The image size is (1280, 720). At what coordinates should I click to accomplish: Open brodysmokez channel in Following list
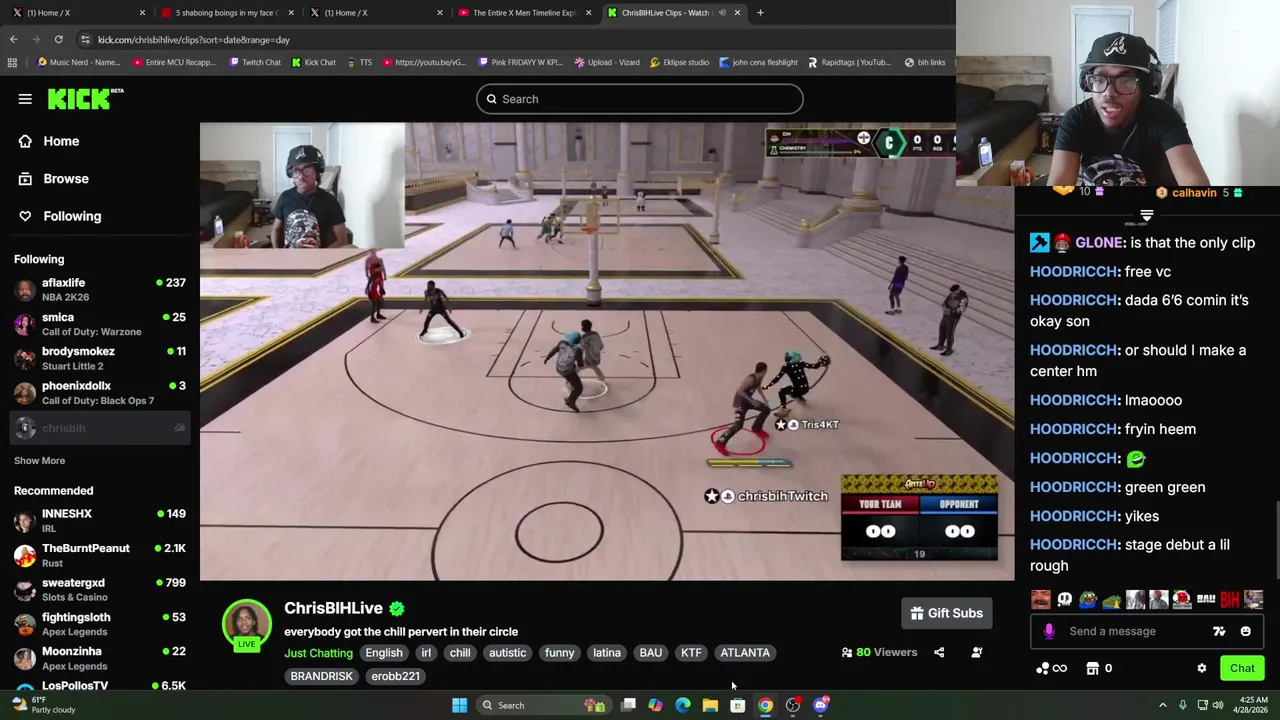(x=100, y=358)
